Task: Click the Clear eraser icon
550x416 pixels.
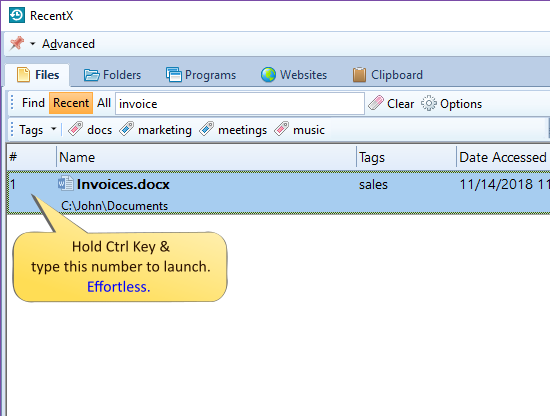Action: pos(376,103)
